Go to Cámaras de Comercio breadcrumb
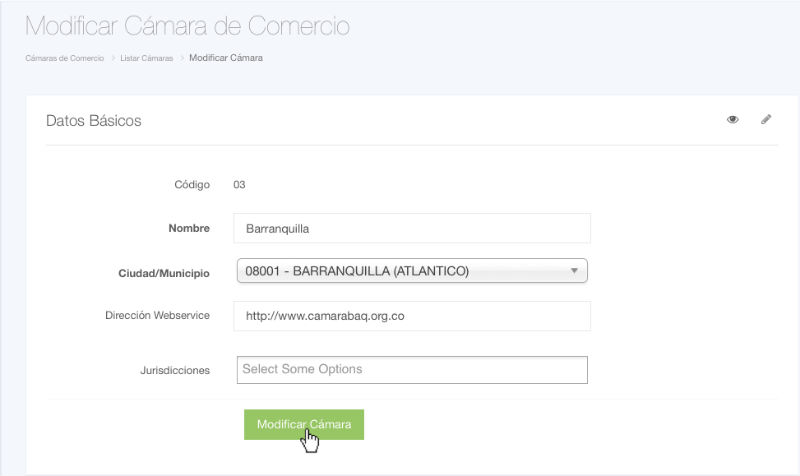 pyautogui.click(x=64, y=58)
